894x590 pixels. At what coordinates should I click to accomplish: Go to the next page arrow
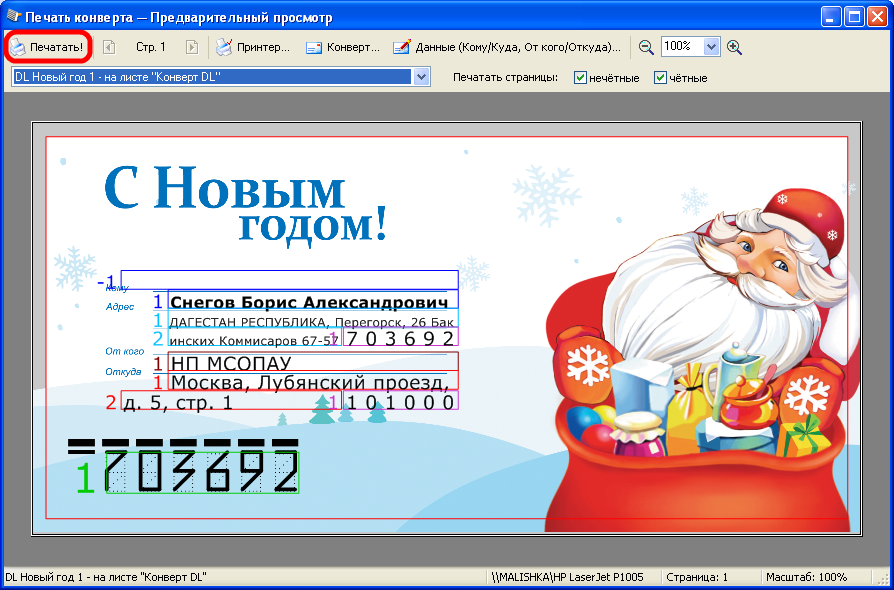click(191, 47)
